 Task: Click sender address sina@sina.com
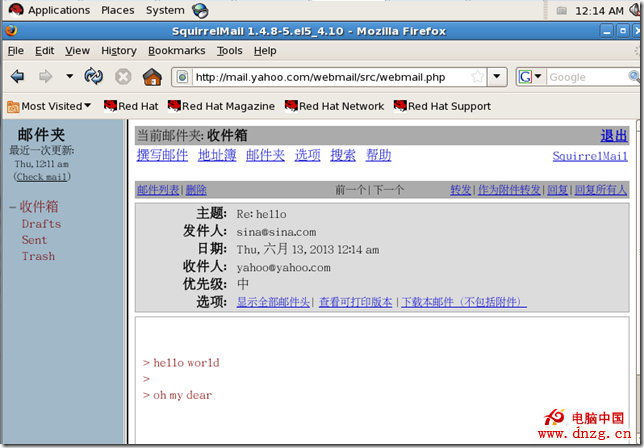coord(276,232)
